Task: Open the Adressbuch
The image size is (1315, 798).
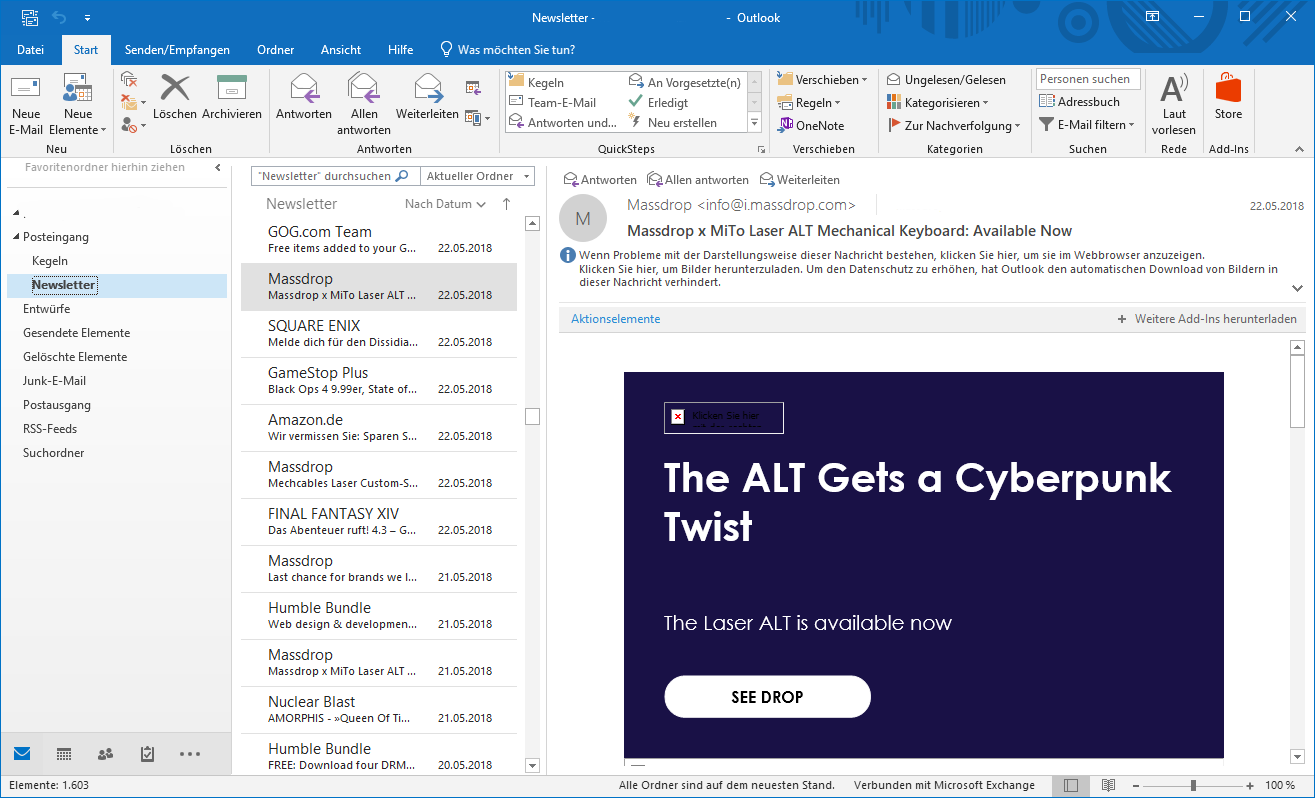Action: tap(1080, 102)
